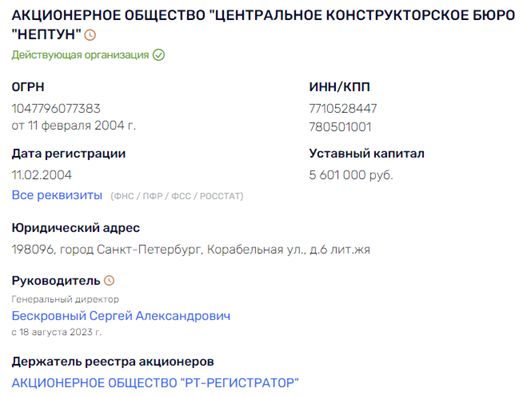This screenshot has height=396, width=531.
Task: Click the registration date 11.02.2004
Action: tap(42, 175)
